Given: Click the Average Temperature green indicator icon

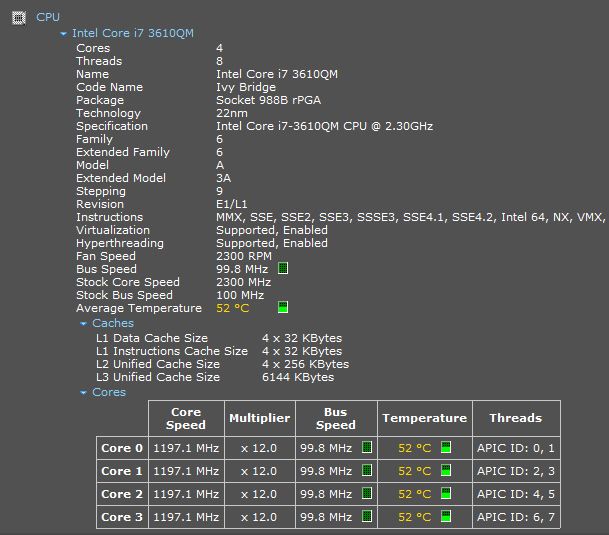Looking at the screenshot, I should pos(283,308).
